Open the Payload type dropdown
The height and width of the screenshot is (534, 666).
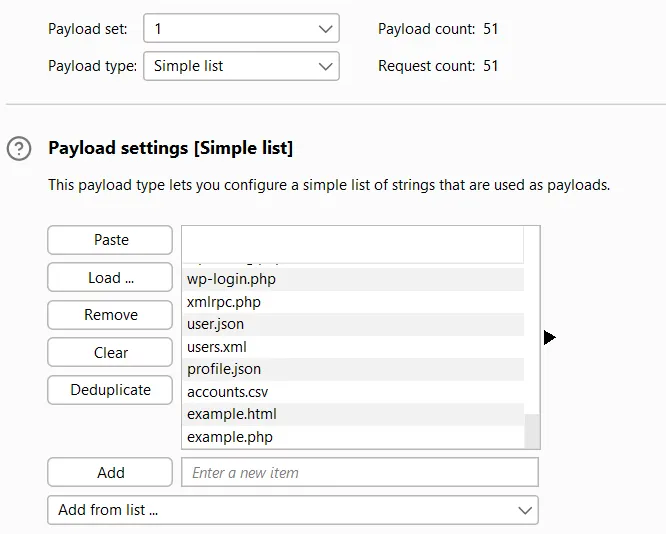click(x=241, y=66)
